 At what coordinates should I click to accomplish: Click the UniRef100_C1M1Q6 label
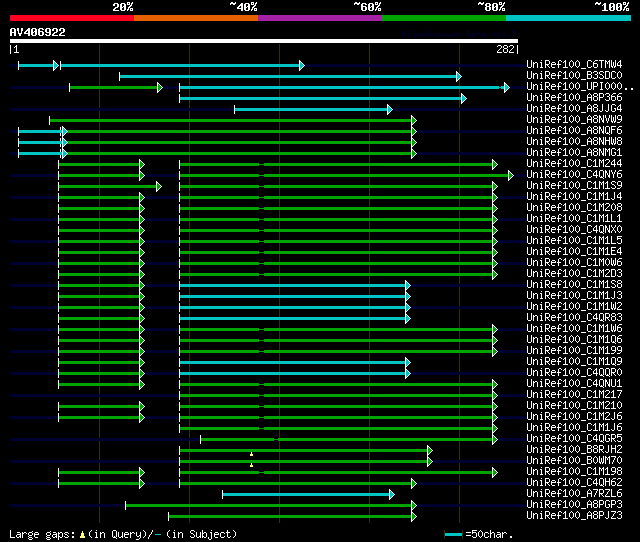[x=574, y=340]
